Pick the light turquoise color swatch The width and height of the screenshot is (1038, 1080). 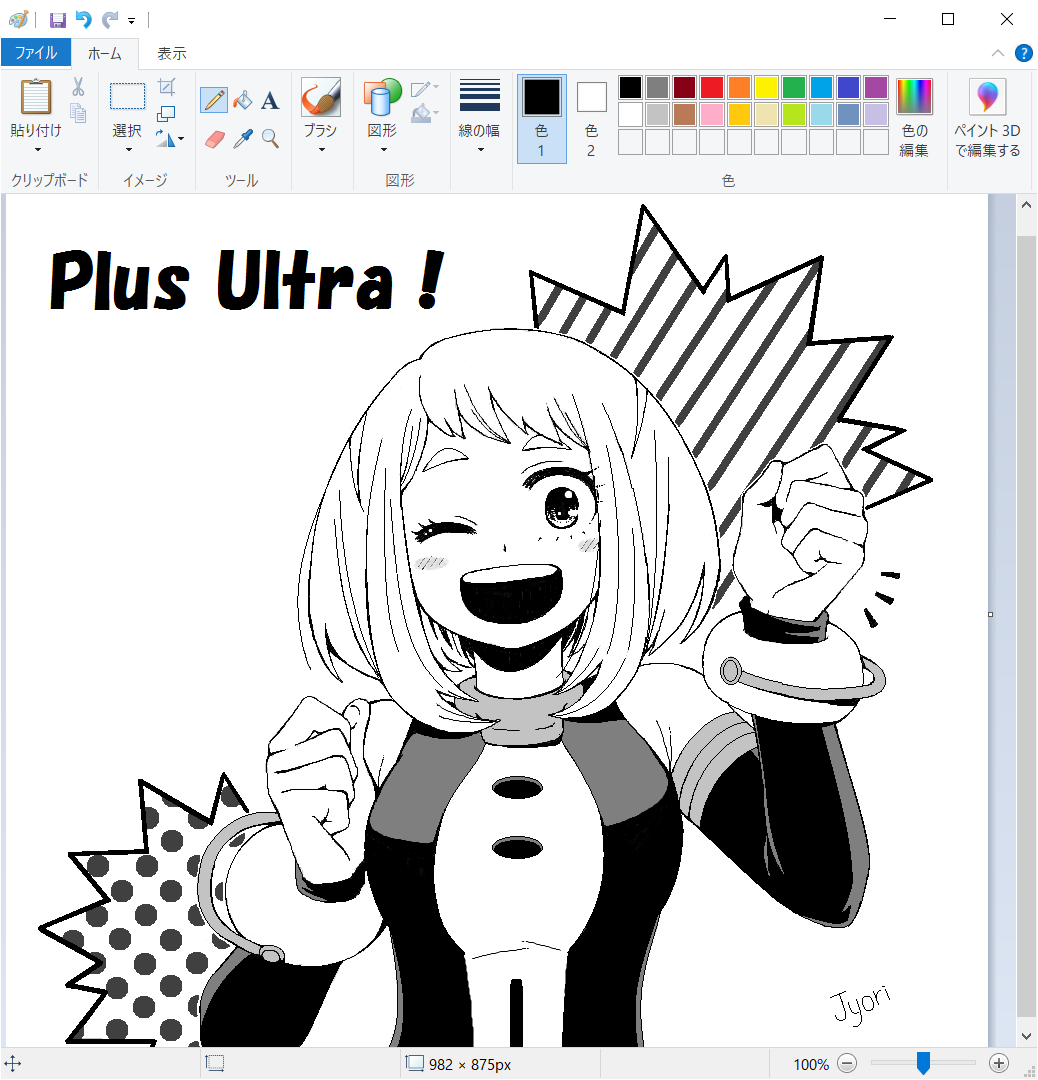(x=821, y=114)
